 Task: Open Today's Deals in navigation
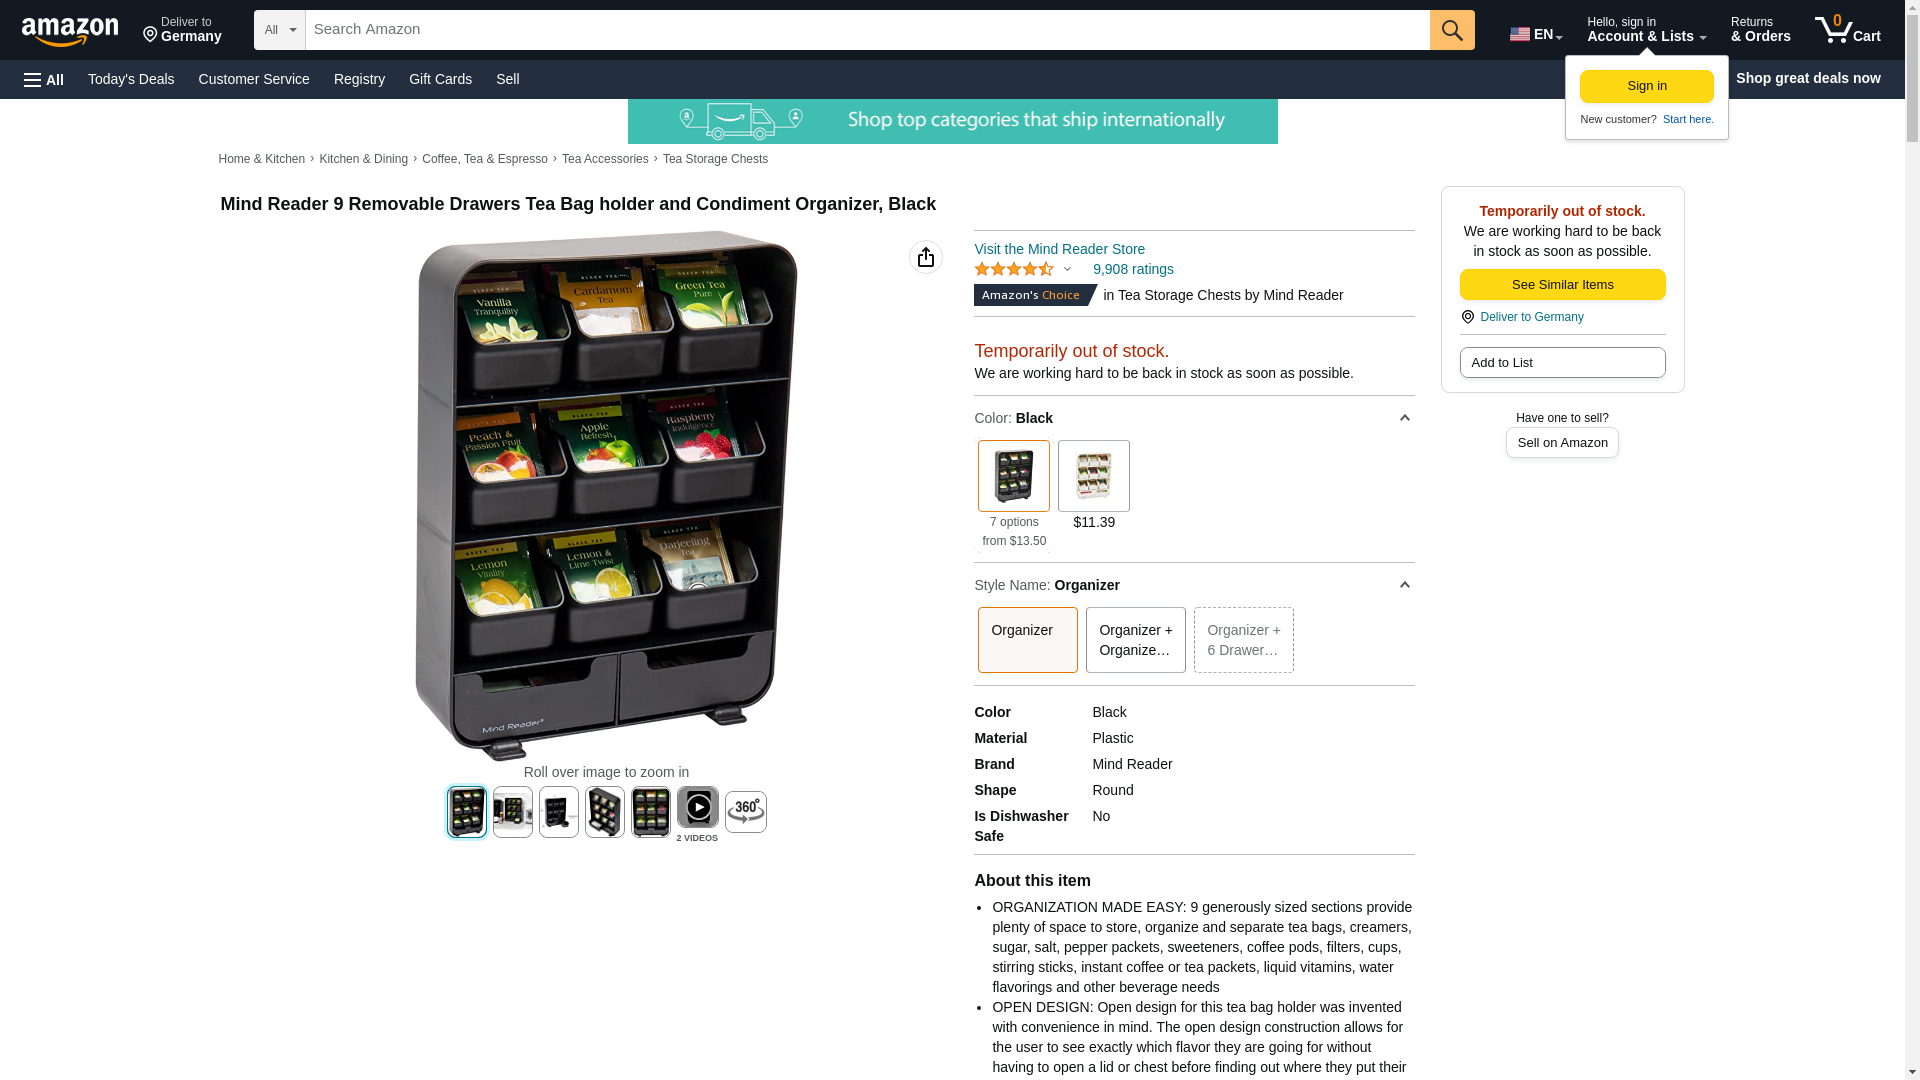tap(131, 79)
